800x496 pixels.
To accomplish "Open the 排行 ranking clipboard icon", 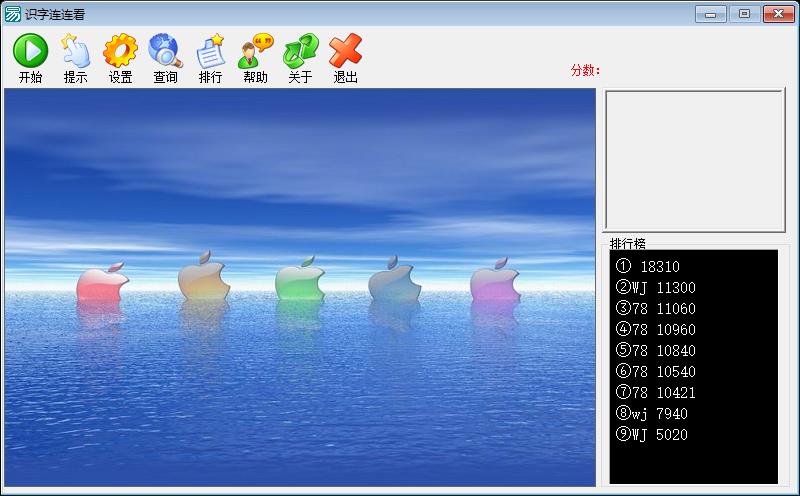I will [x=210, y=51].
